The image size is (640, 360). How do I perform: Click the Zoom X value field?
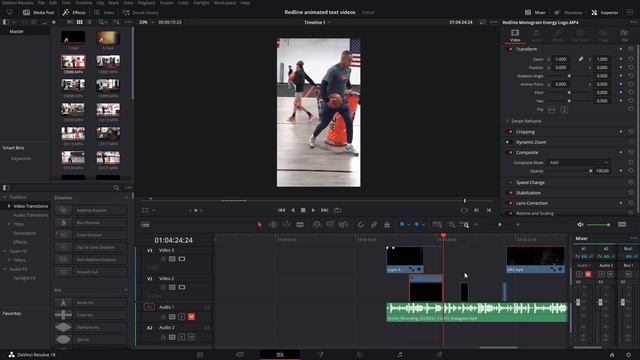click(560, 59)
